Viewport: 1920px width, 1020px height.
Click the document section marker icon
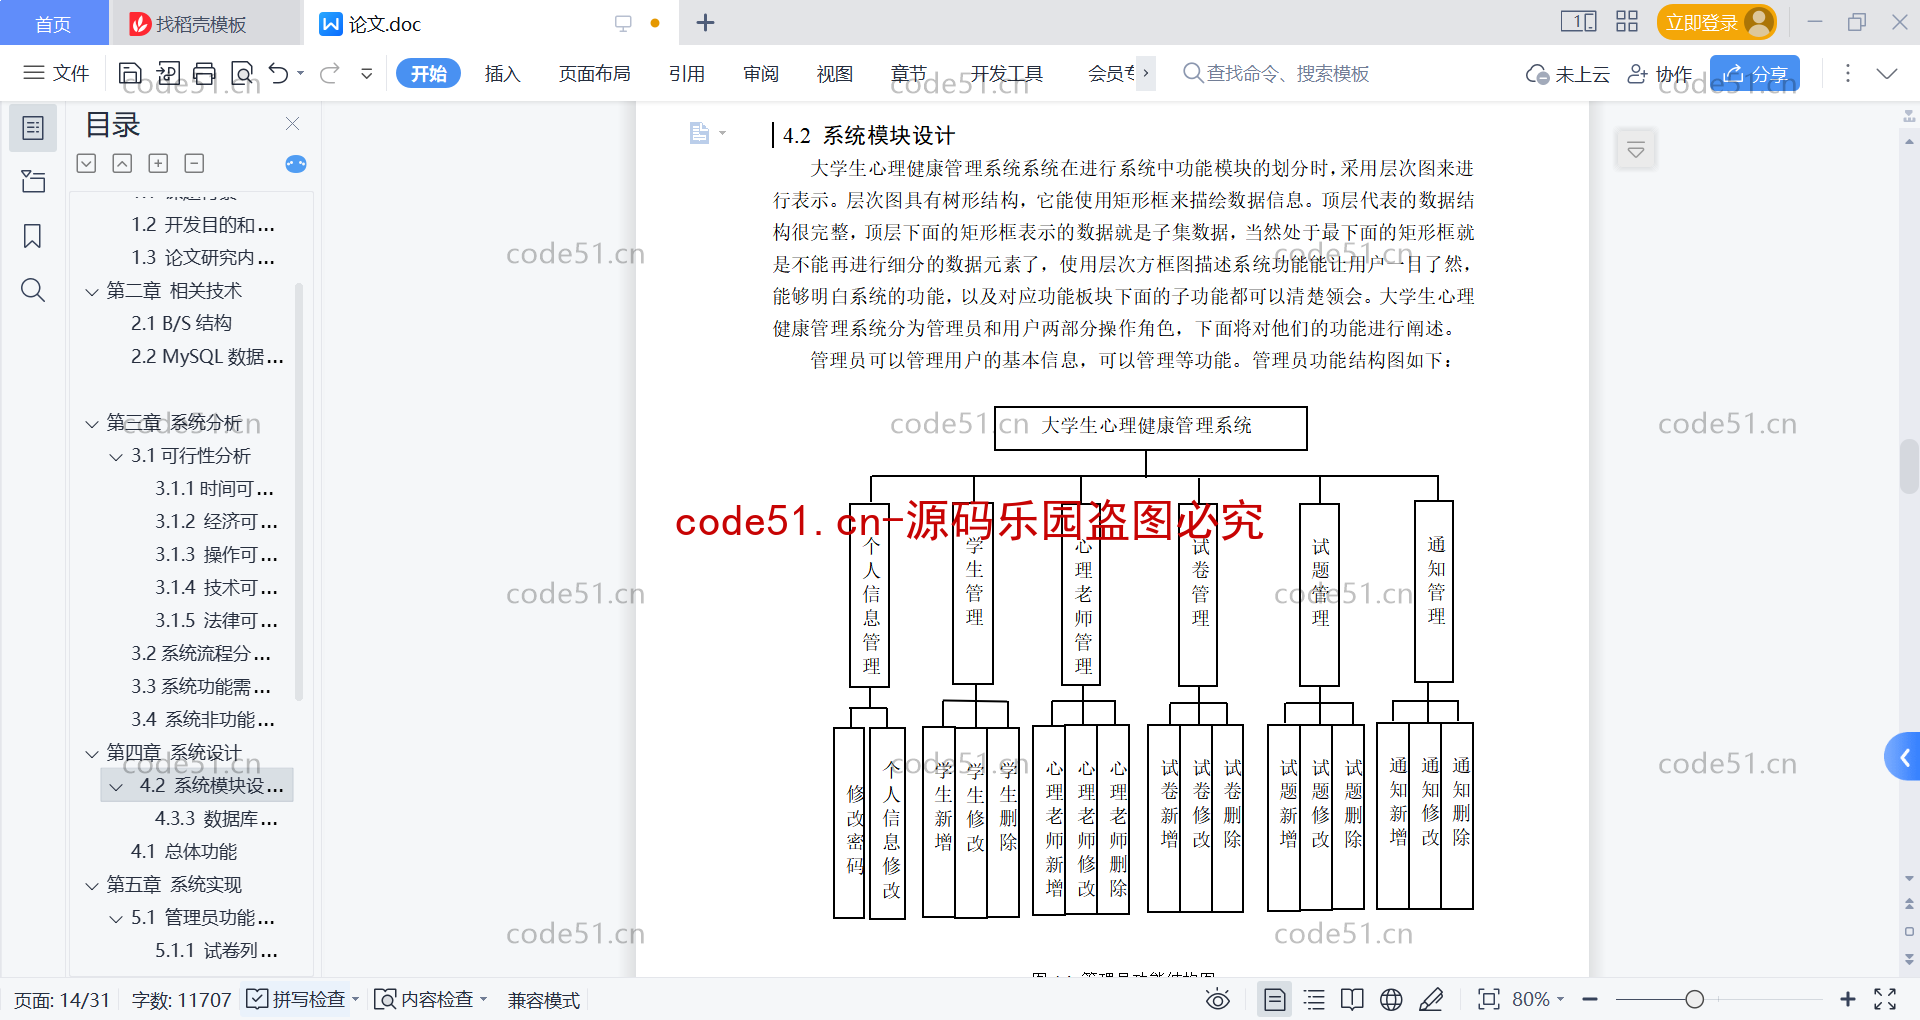tap(700, 132)
